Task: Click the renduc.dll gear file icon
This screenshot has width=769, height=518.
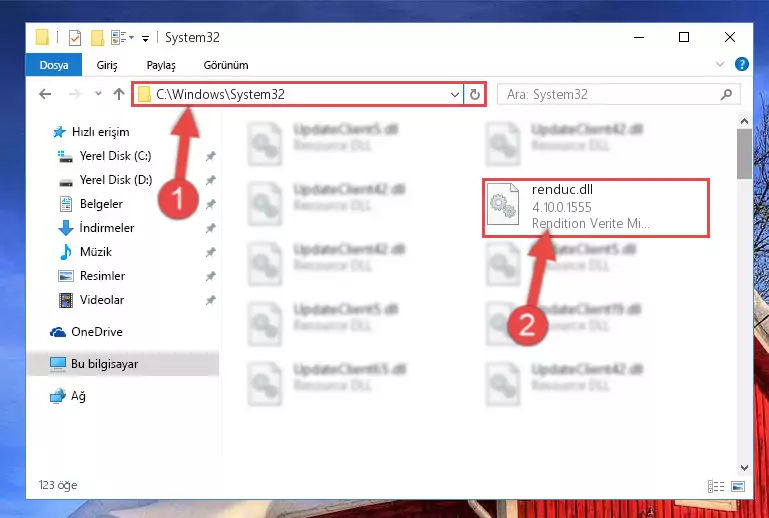Action: click(x=503, y=204)
